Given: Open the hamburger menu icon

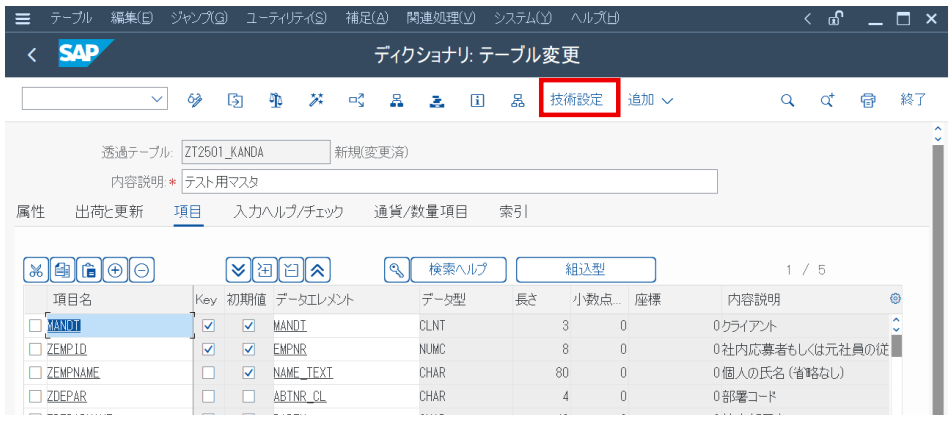Looking at the screenshot, I should pos(22,19).
